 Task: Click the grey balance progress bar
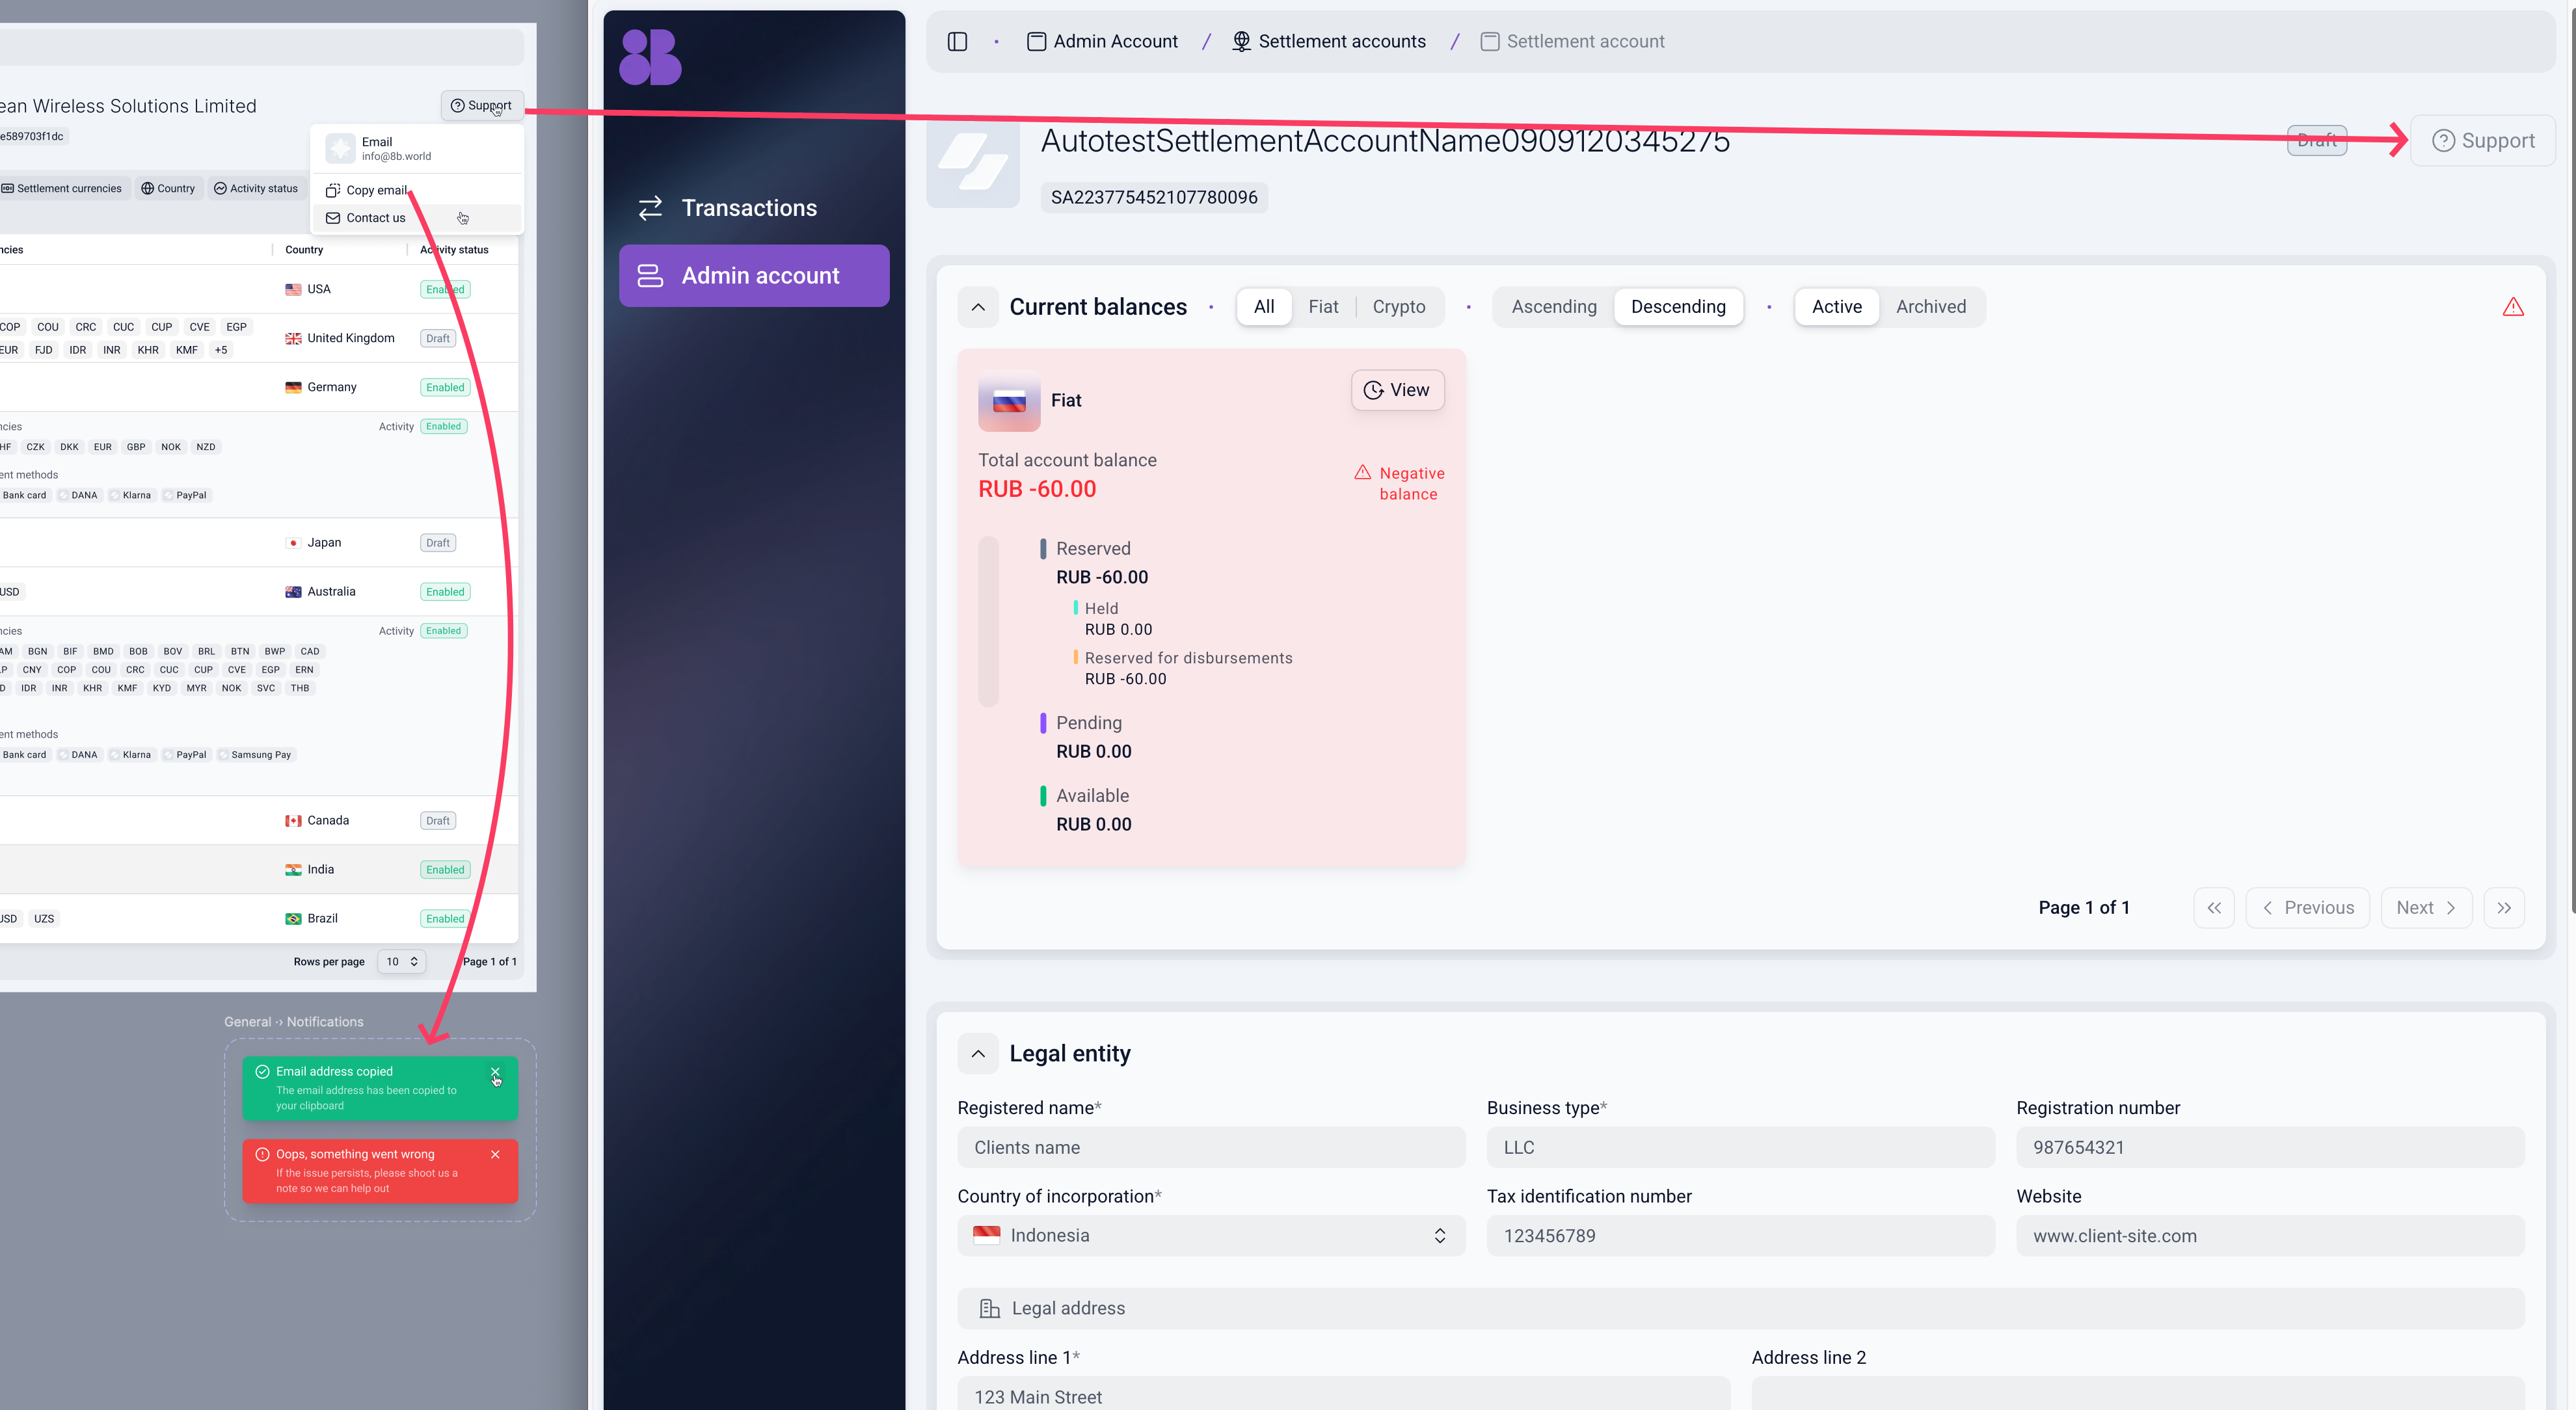988,622
